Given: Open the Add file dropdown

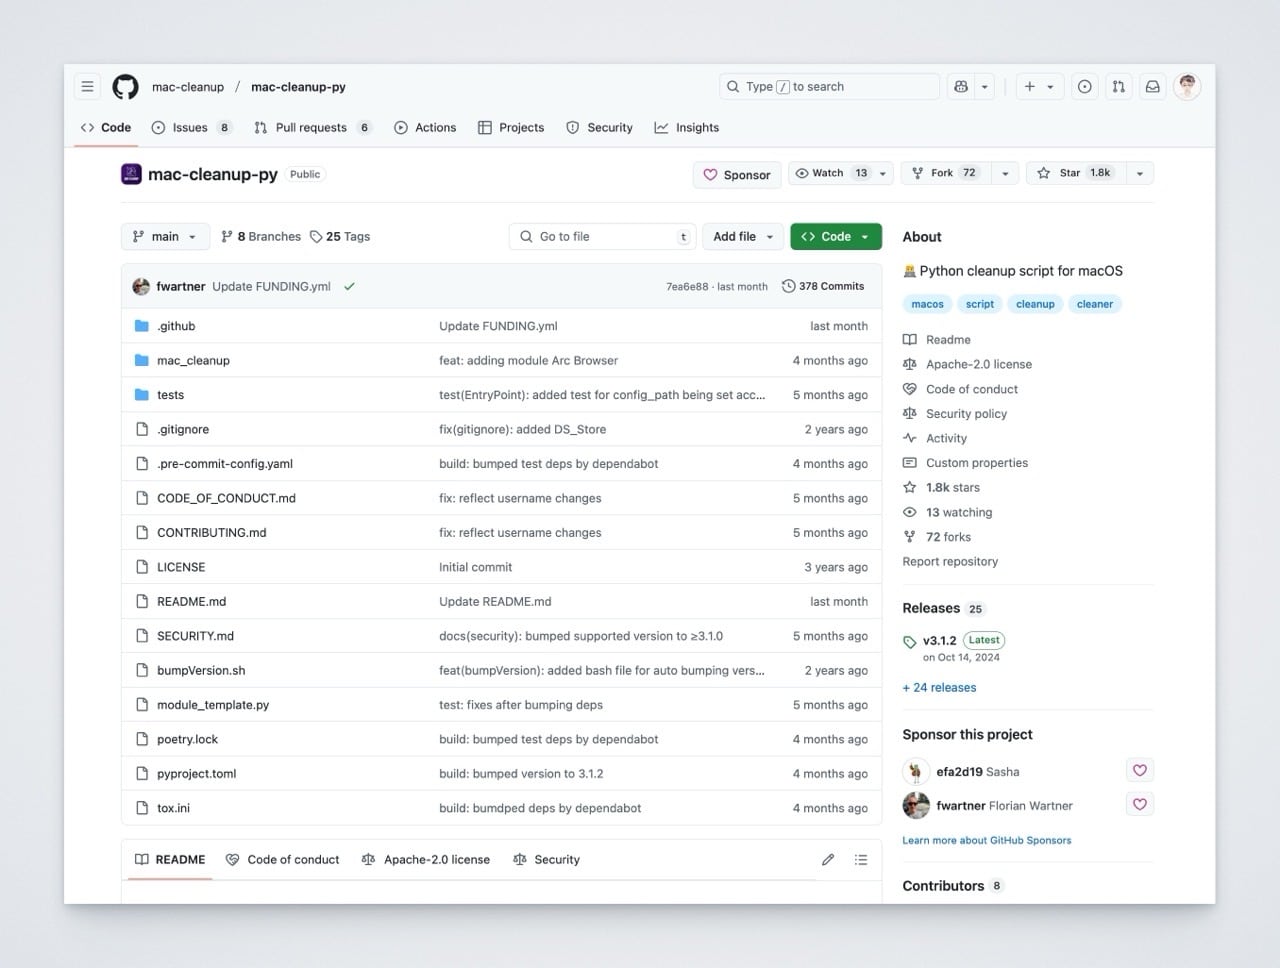Looking at the screenshot, I should (743, 237).
